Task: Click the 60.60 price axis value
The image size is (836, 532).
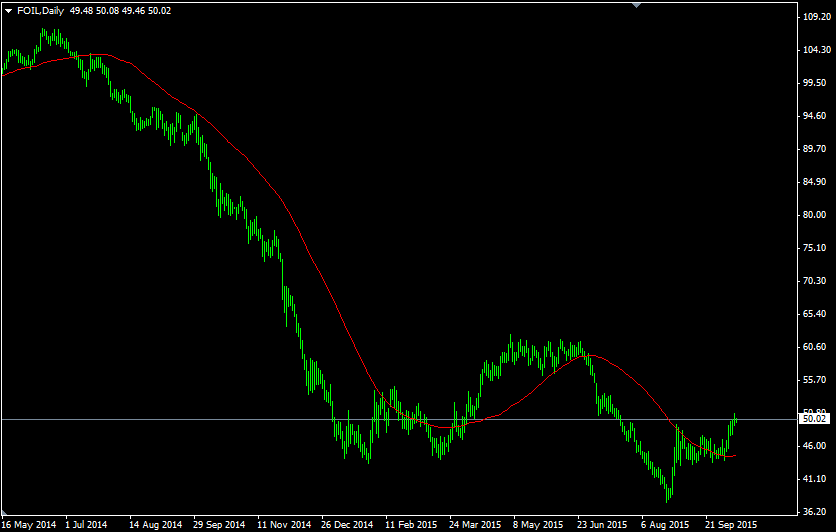Action: [816, 347]
